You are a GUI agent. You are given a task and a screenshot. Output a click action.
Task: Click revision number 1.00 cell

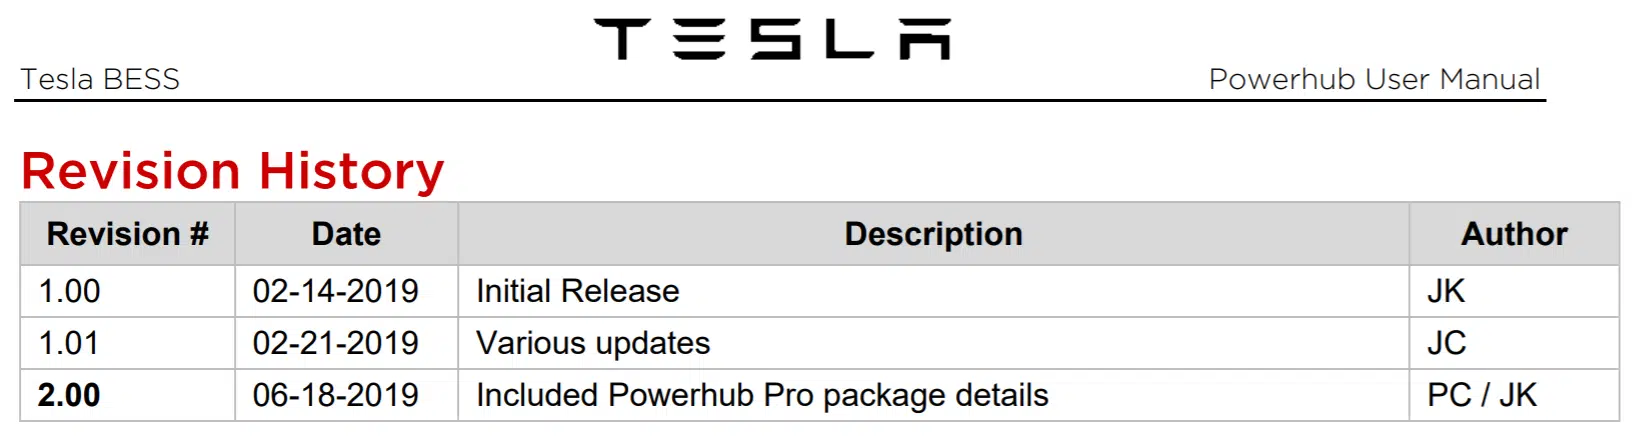point(69,291)
